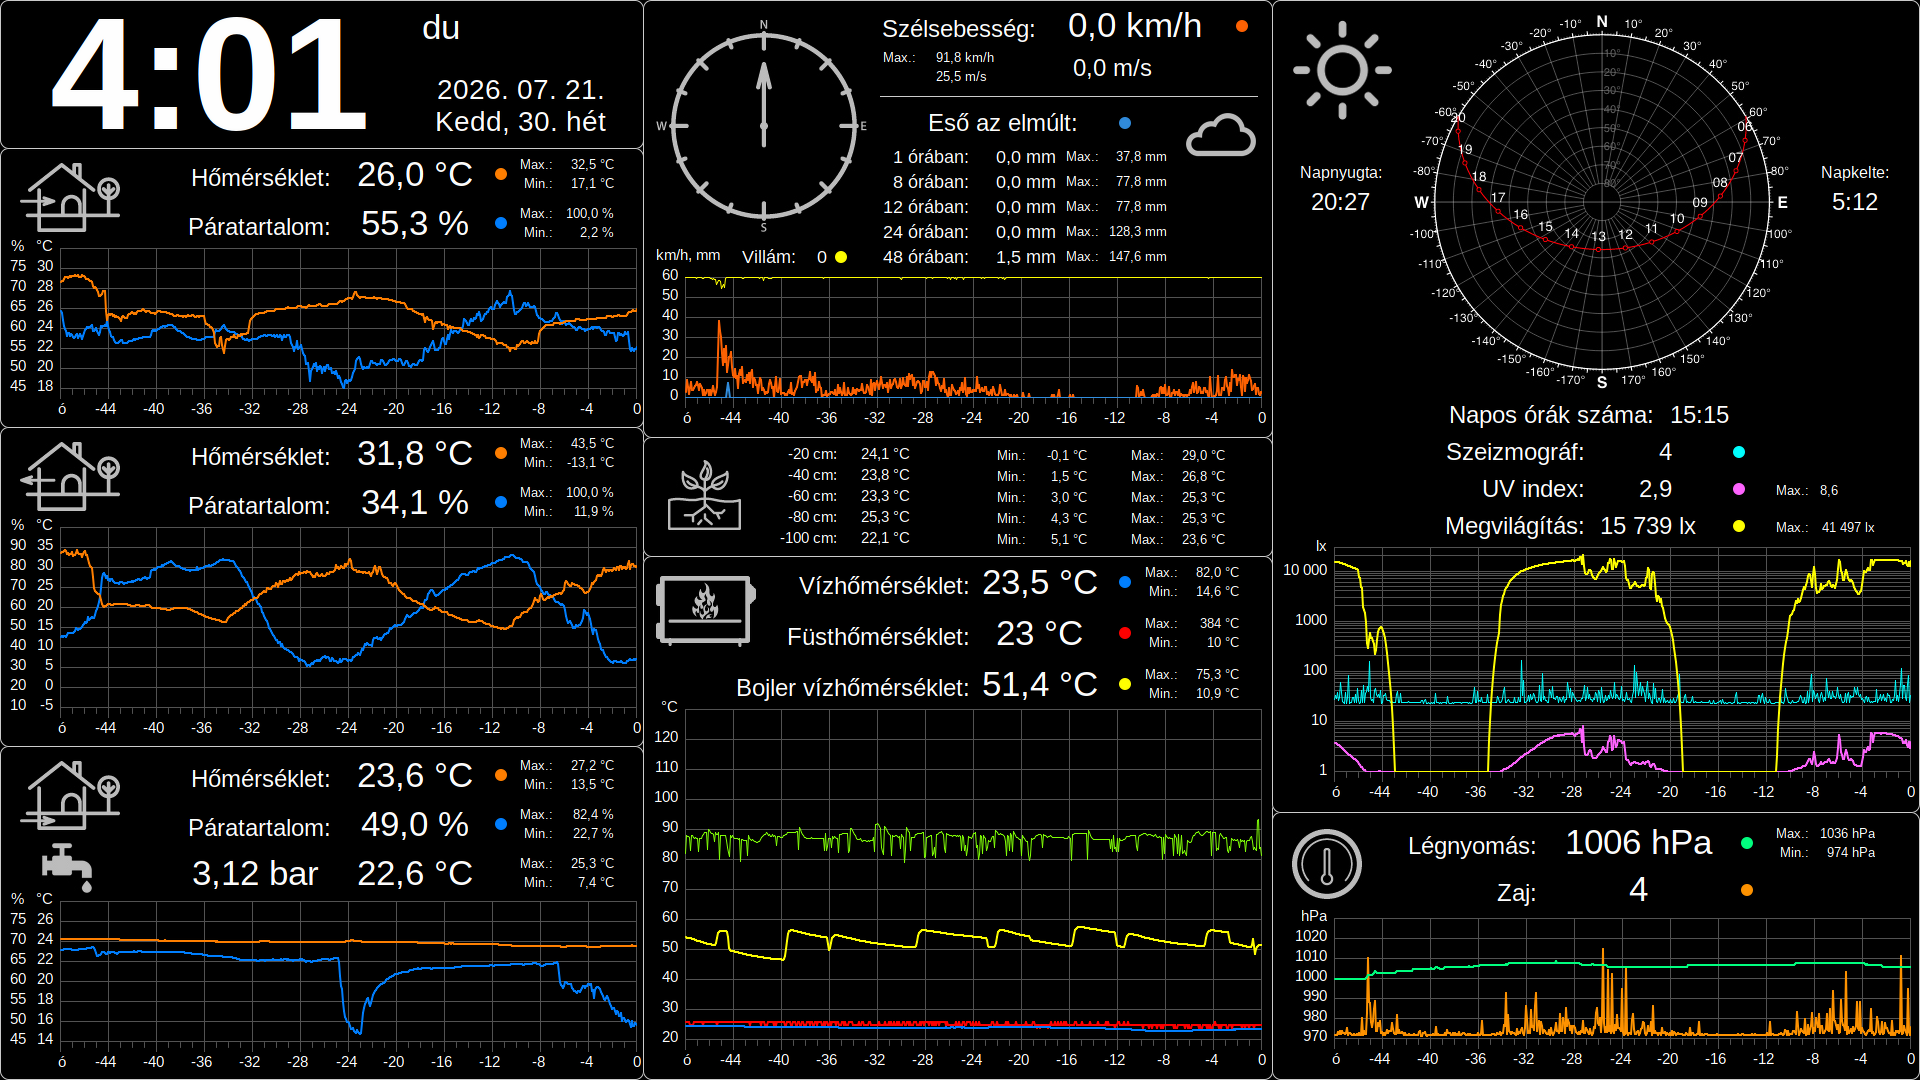The width and height of the screenshot is (1920, 1080).
Task: Click the 15 739 lx illumination value
Action: coord(1647,526)
